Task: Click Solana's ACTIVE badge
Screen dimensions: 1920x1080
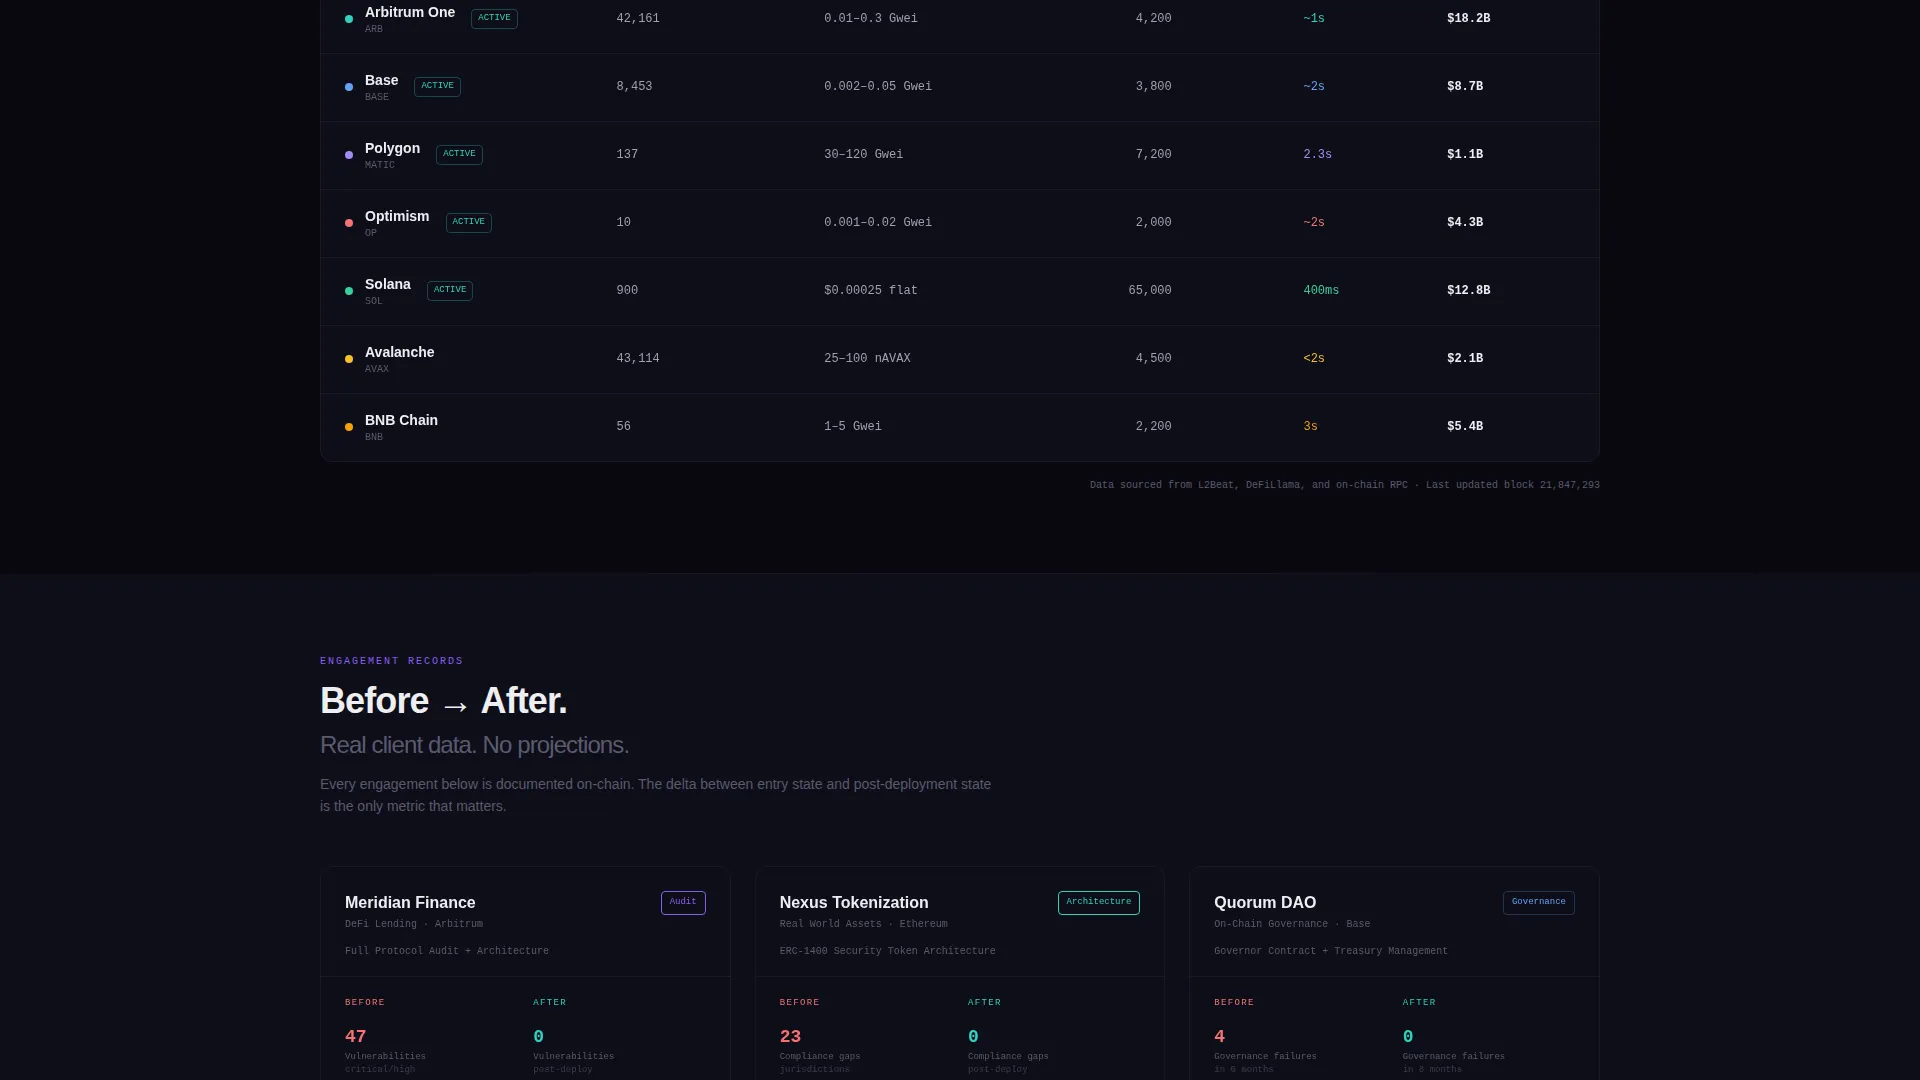Action: coord(450,290)
